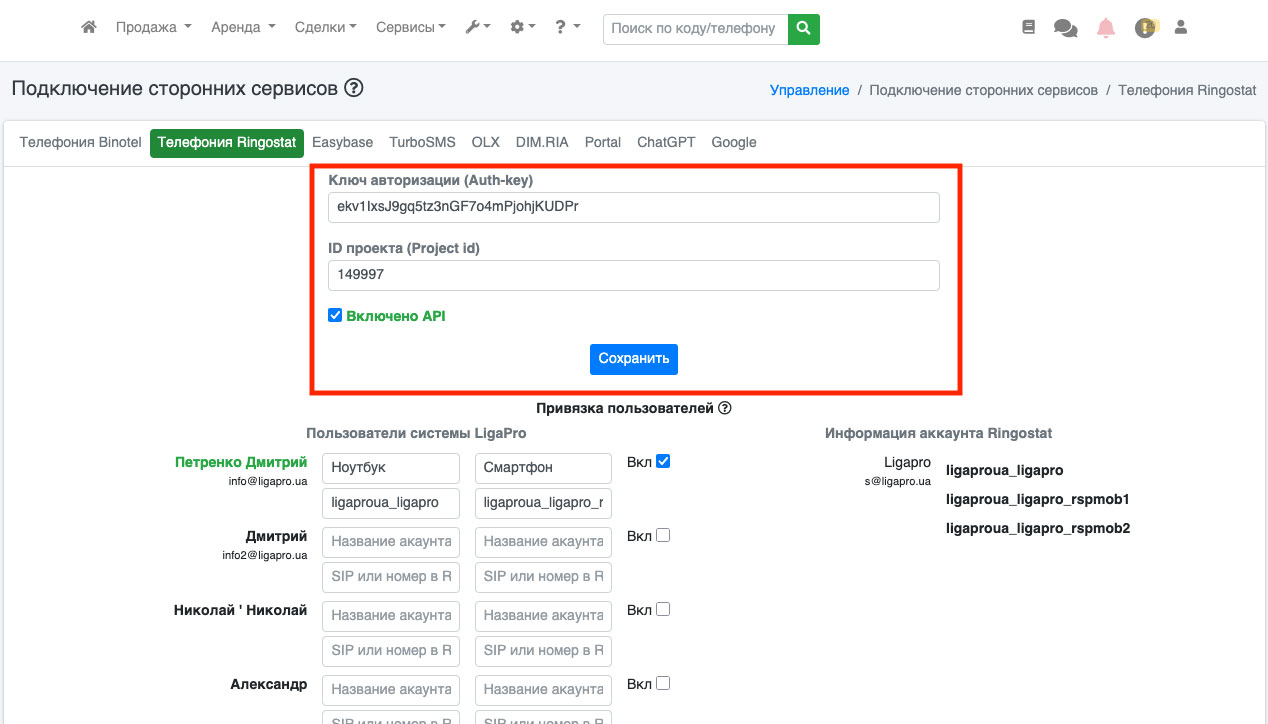
Task: Follow the Управление breadcrumb link
Action: coord(810,90)
